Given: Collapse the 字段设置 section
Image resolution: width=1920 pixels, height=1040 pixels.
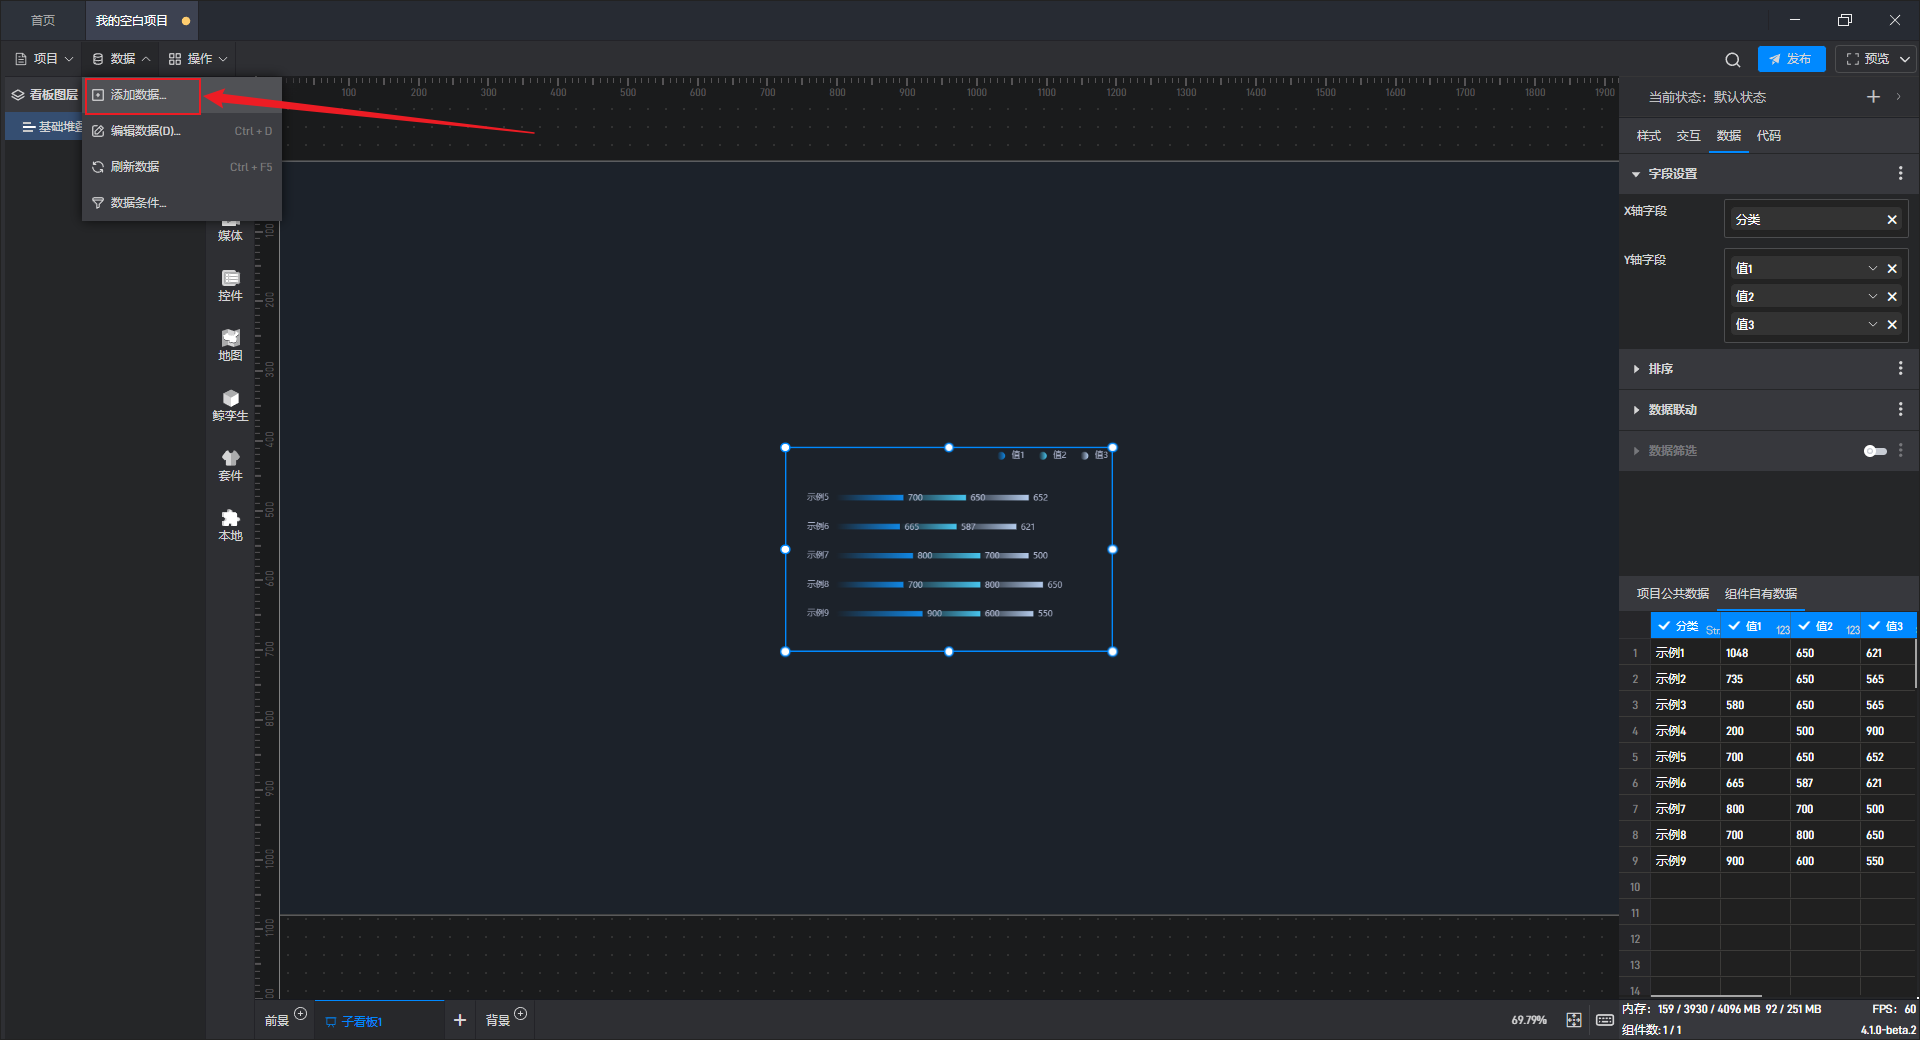Looking at the screenshot, I should (1636, 174).
